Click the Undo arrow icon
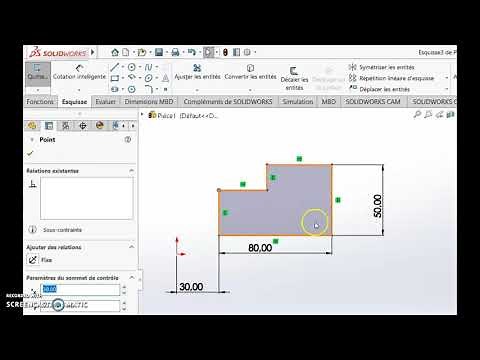 click(191, 52)
